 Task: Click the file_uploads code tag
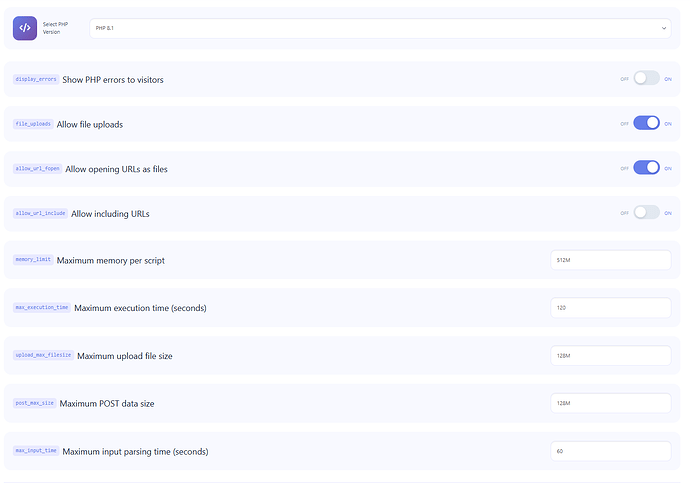(x=33, y=124)
